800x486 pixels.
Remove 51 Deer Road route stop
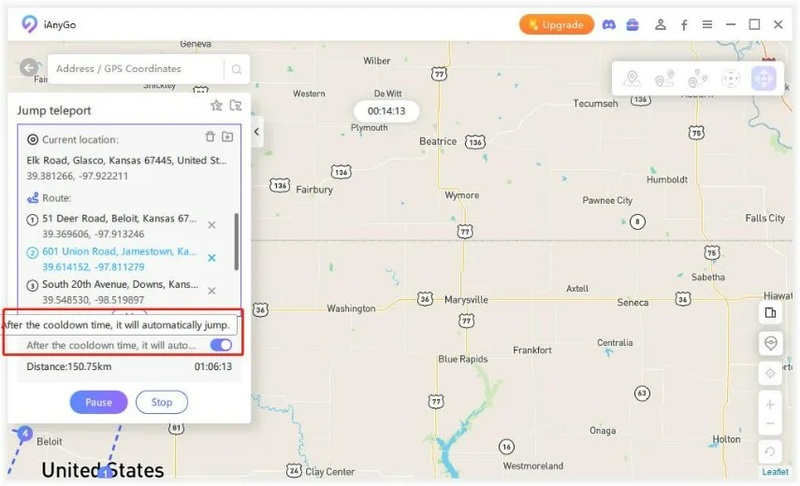point(212,225)
